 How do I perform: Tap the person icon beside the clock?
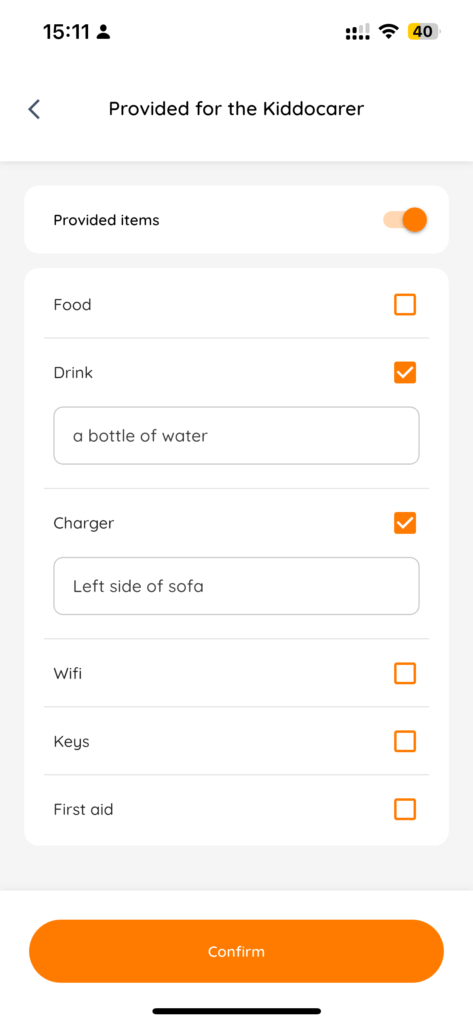click(103, 31)
